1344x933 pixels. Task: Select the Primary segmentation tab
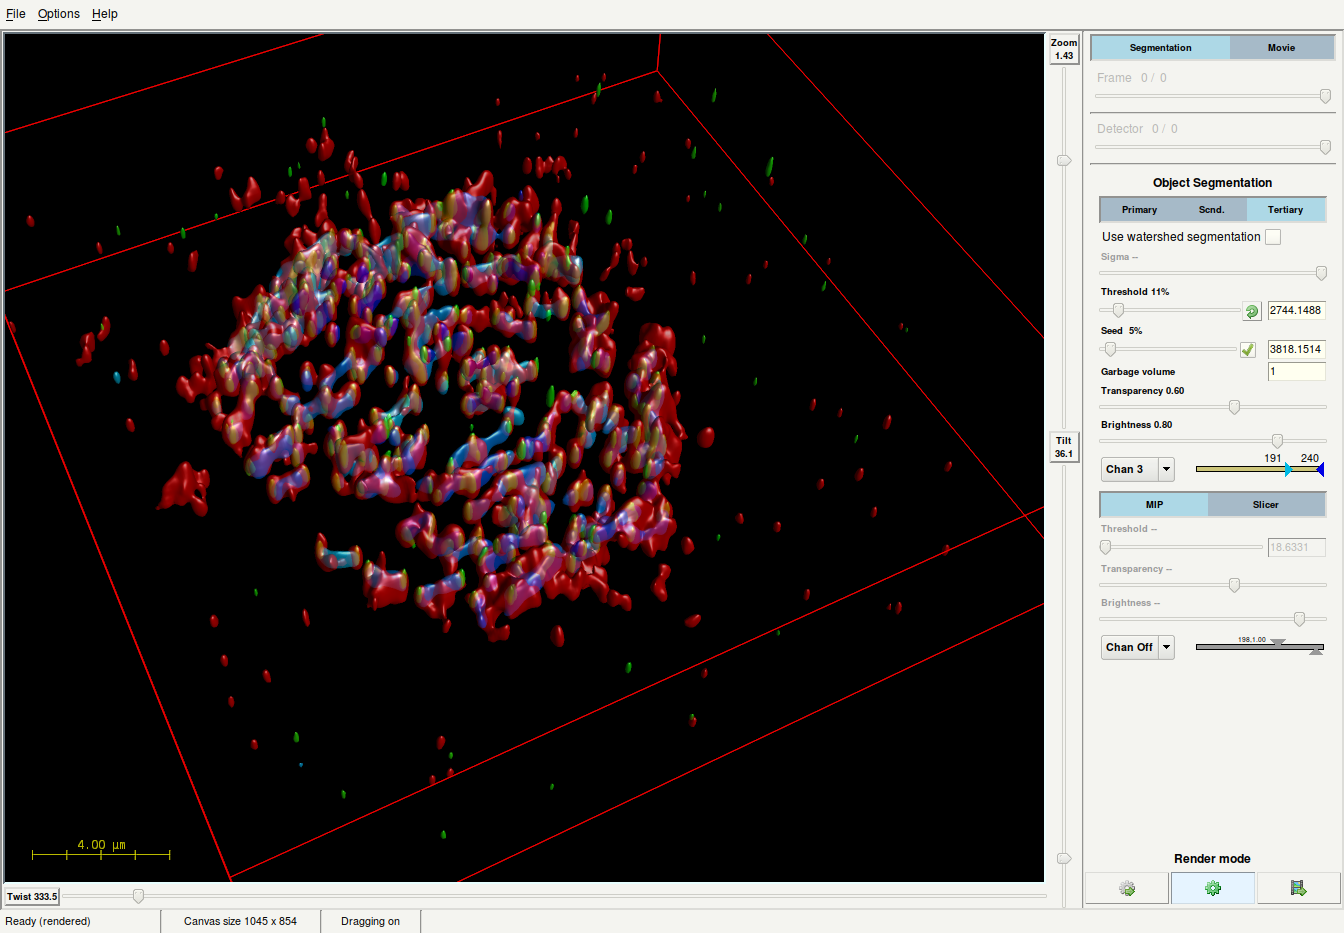1139,209
